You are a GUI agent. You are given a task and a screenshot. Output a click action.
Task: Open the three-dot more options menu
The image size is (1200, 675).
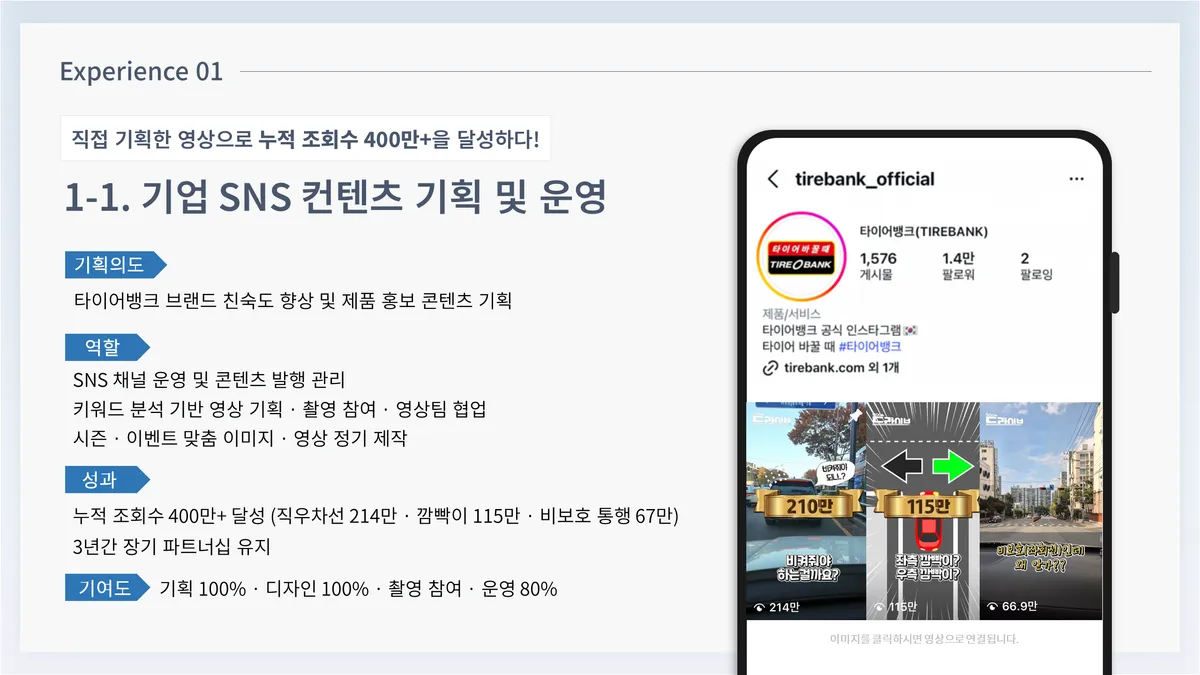(x=1076, y=179)
